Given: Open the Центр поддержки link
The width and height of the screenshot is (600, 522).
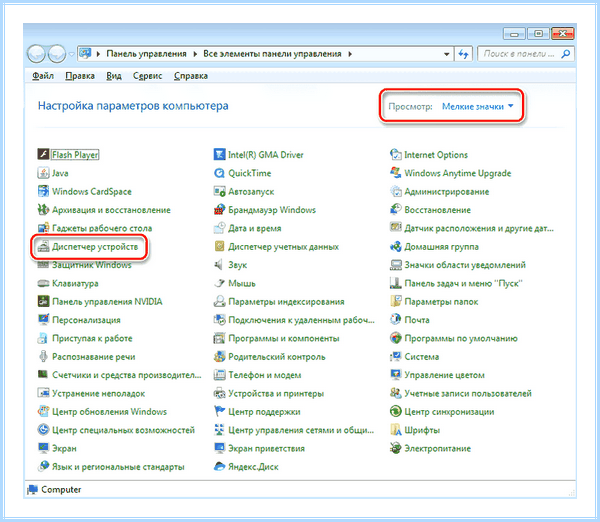Looking at the screenshot, I should pos(264,412).
